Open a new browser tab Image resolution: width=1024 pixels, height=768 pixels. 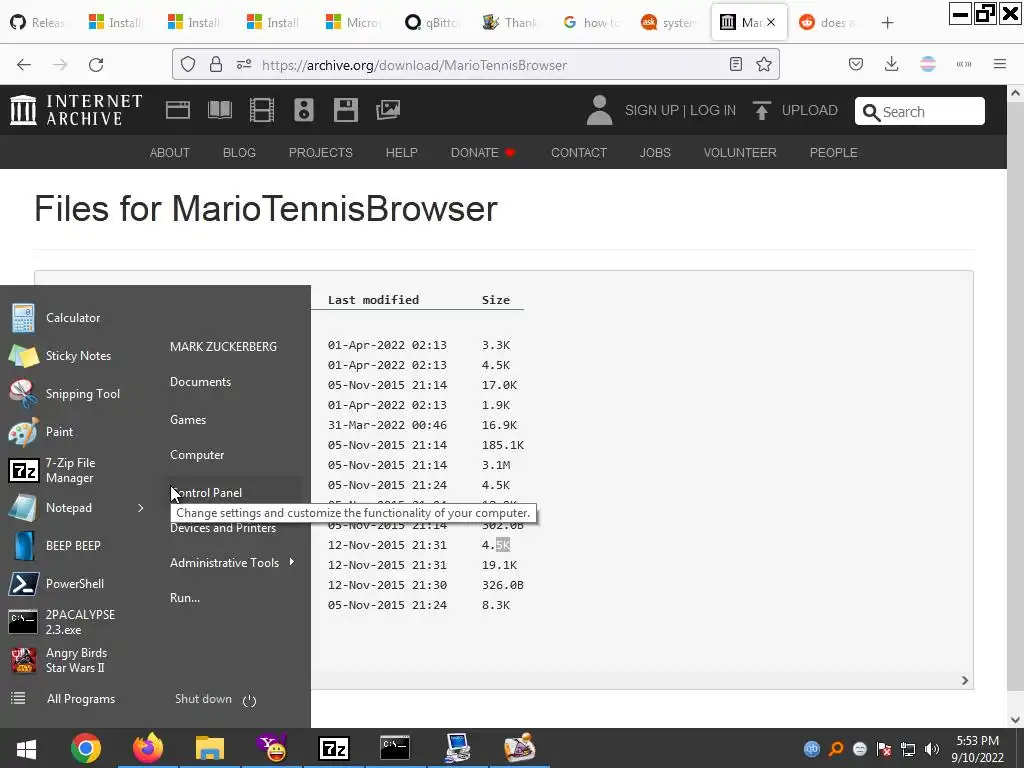click(887, 23)
